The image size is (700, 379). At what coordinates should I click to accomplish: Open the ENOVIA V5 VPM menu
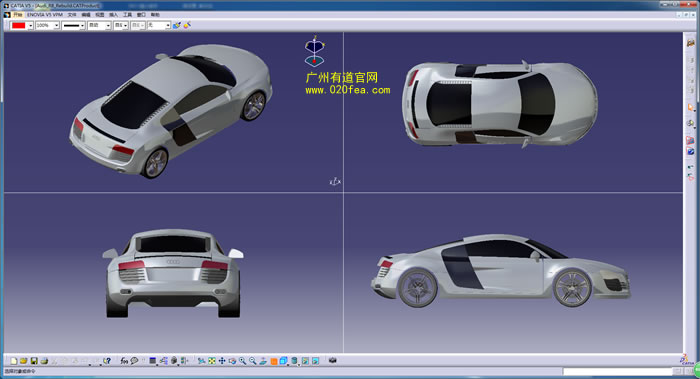point(45,15)
